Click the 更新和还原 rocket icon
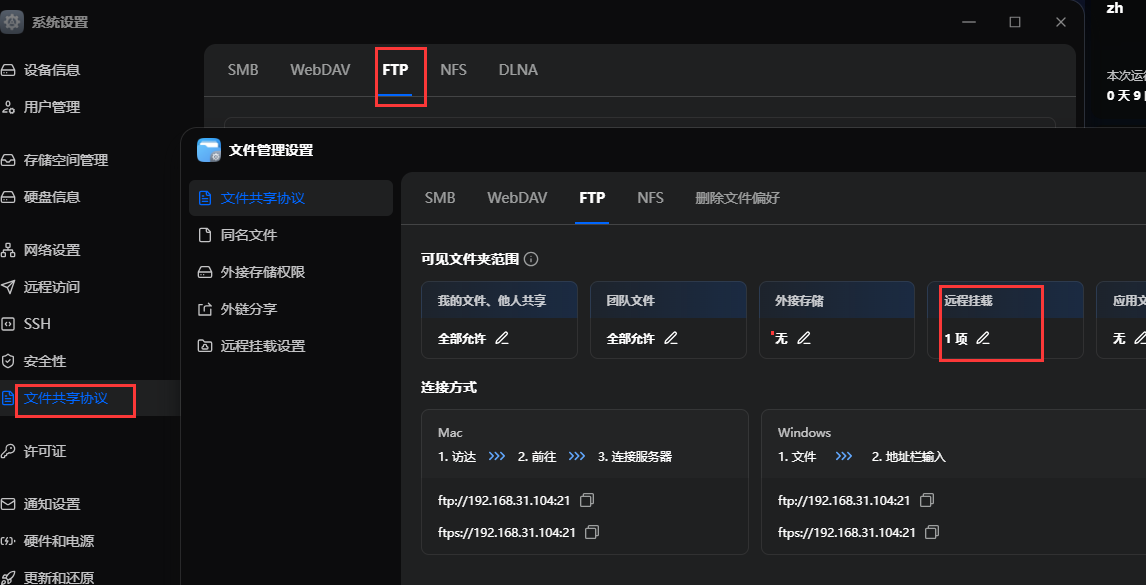This screenshot has width=1146, height=585. (8, 578)
